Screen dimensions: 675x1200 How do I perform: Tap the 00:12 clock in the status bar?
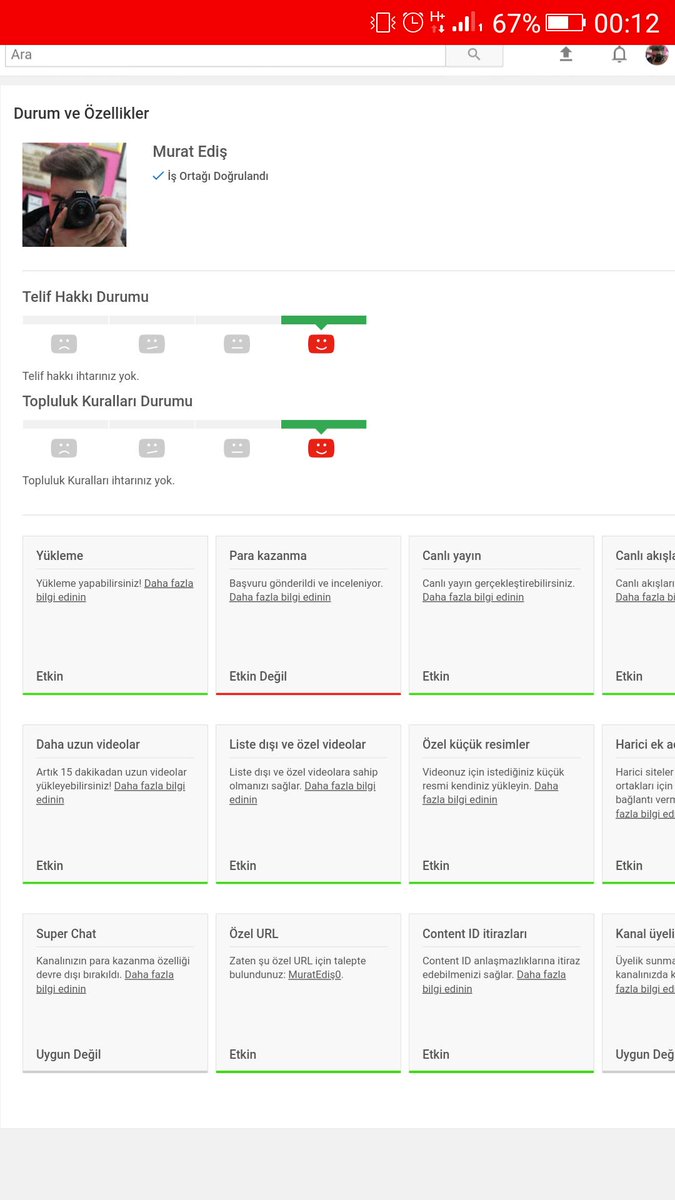coord(627,23)
